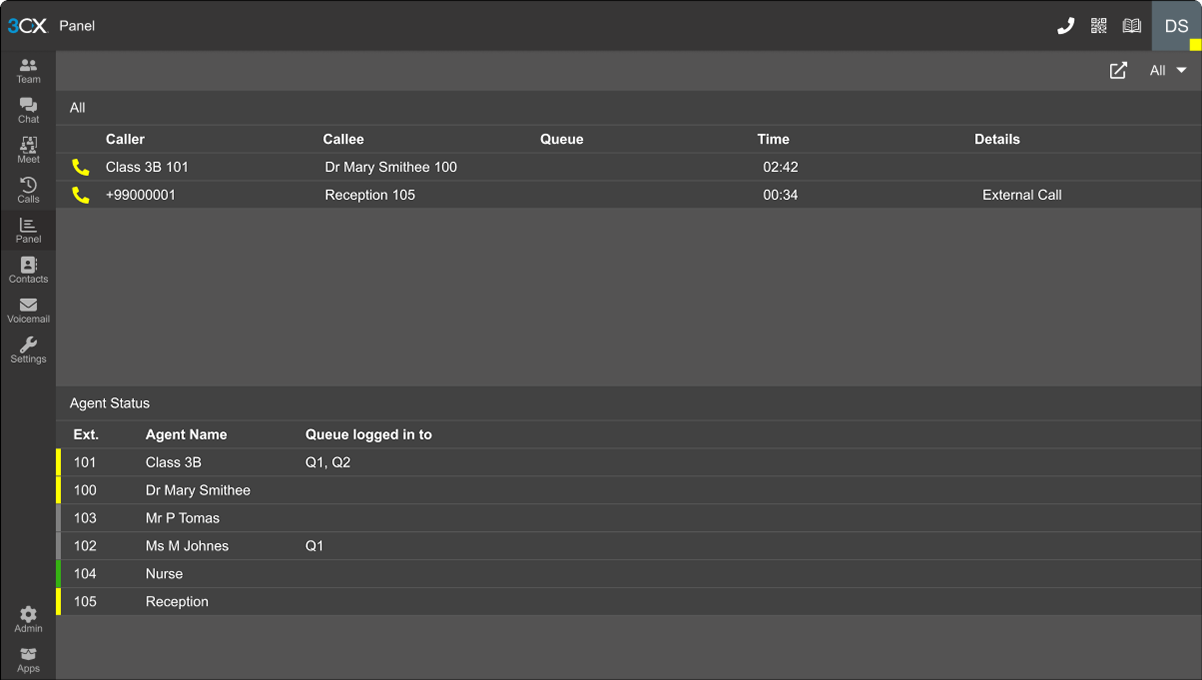
Task: Click the green status bar for Nurse
Action: coord(59,574)
